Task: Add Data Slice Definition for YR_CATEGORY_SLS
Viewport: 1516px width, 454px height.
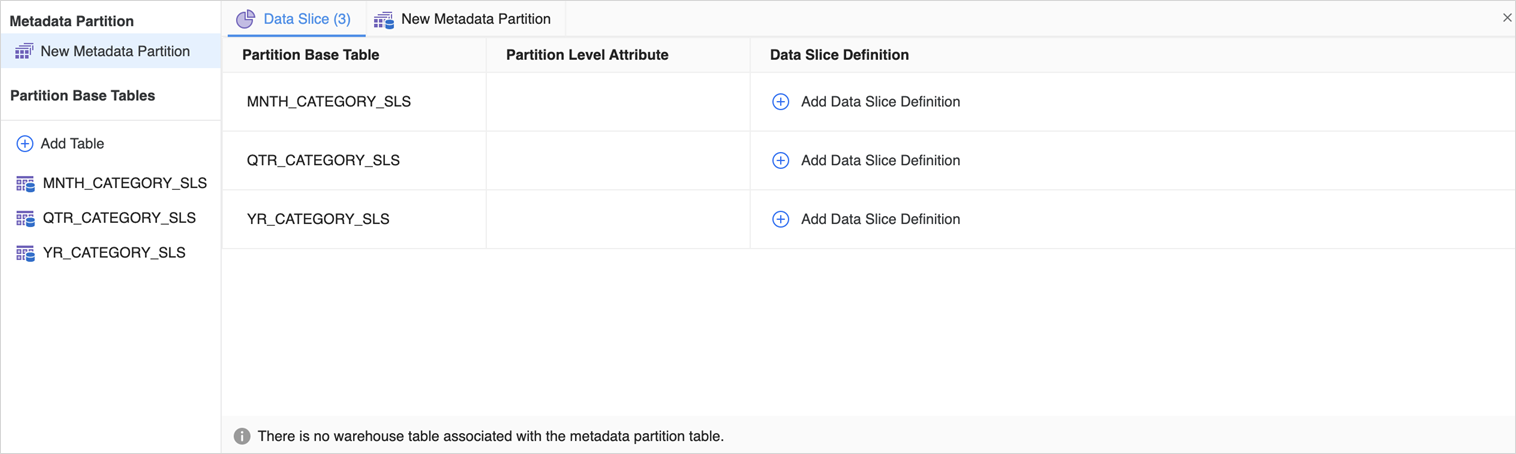Action: 880,219
